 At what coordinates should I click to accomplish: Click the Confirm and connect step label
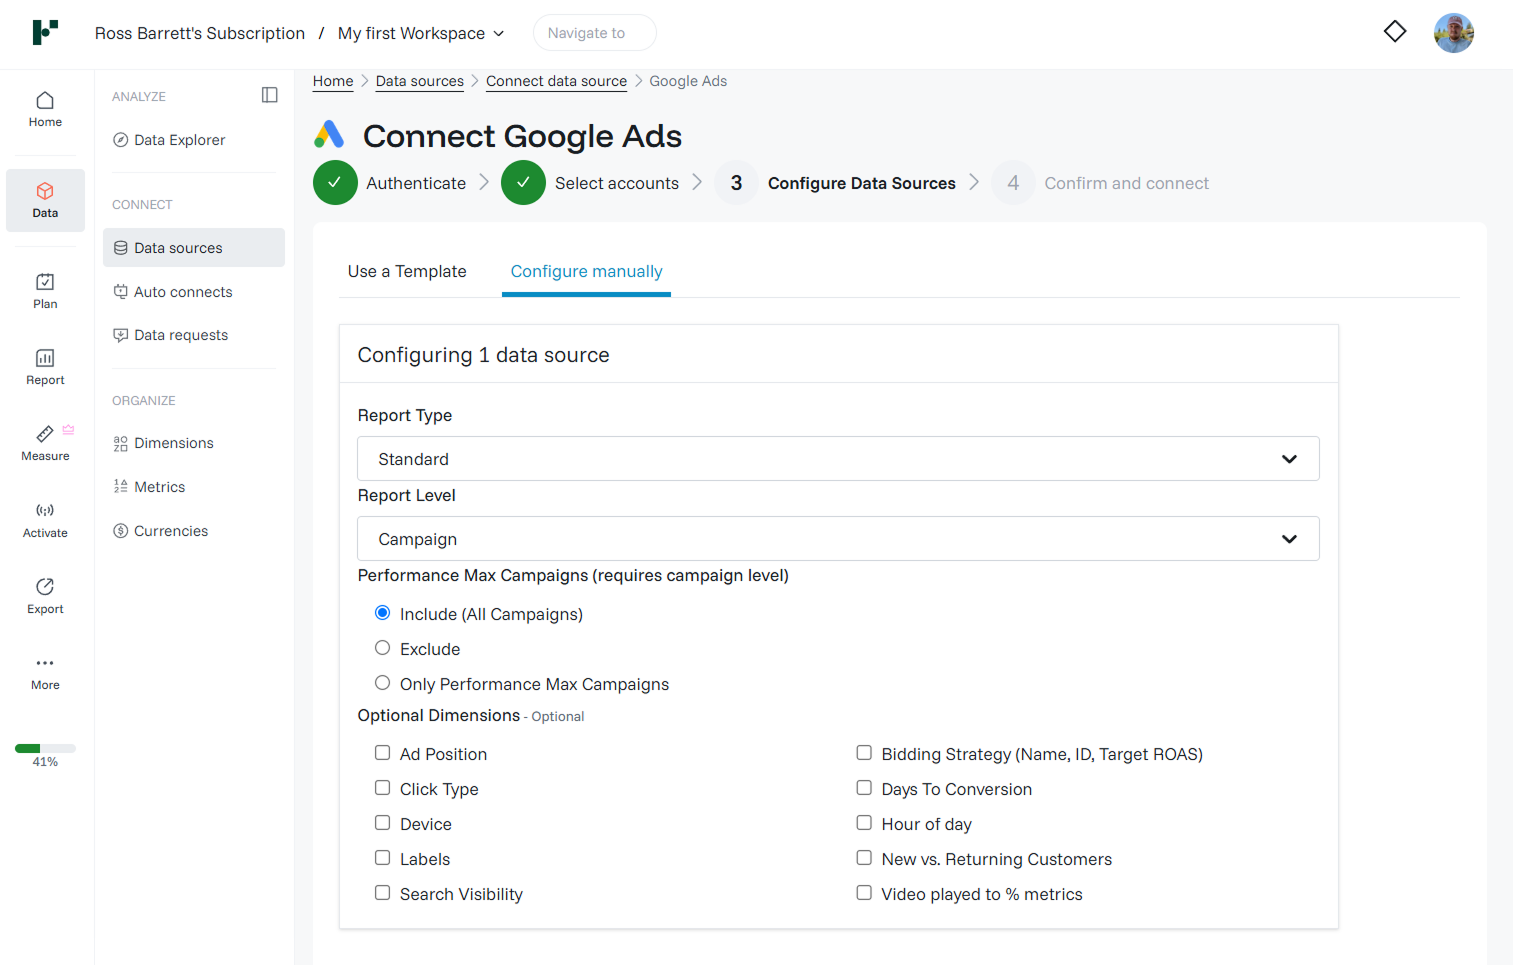pos(1127,183)
